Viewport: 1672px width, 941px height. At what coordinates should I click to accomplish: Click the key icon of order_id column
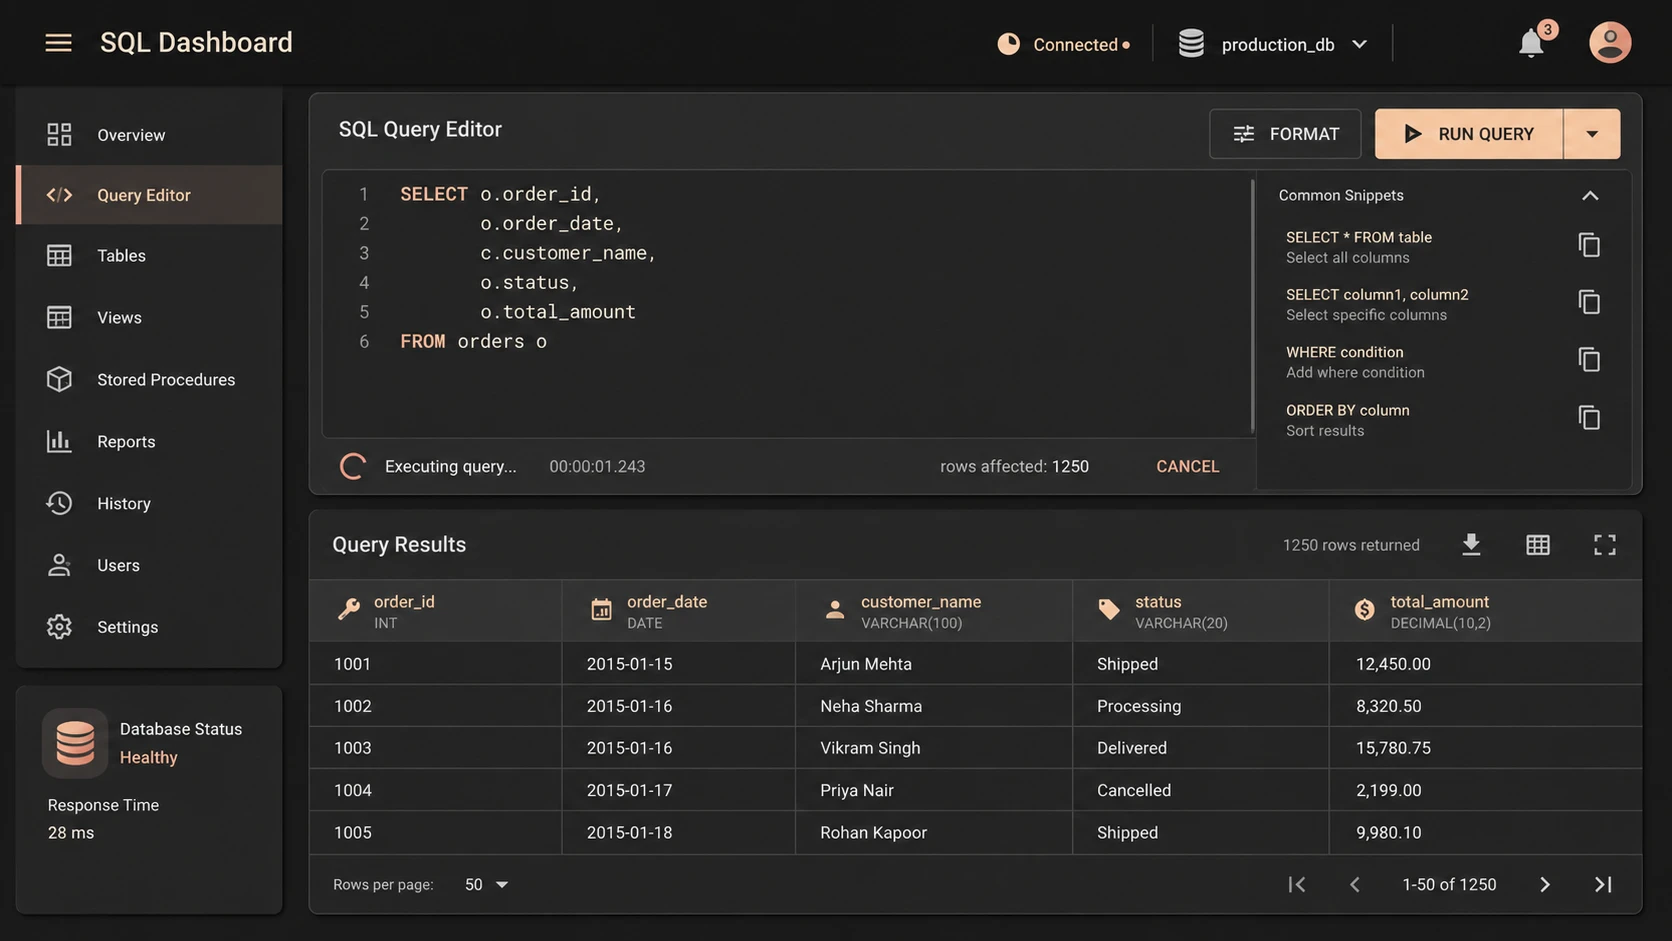tap(348, 609)
